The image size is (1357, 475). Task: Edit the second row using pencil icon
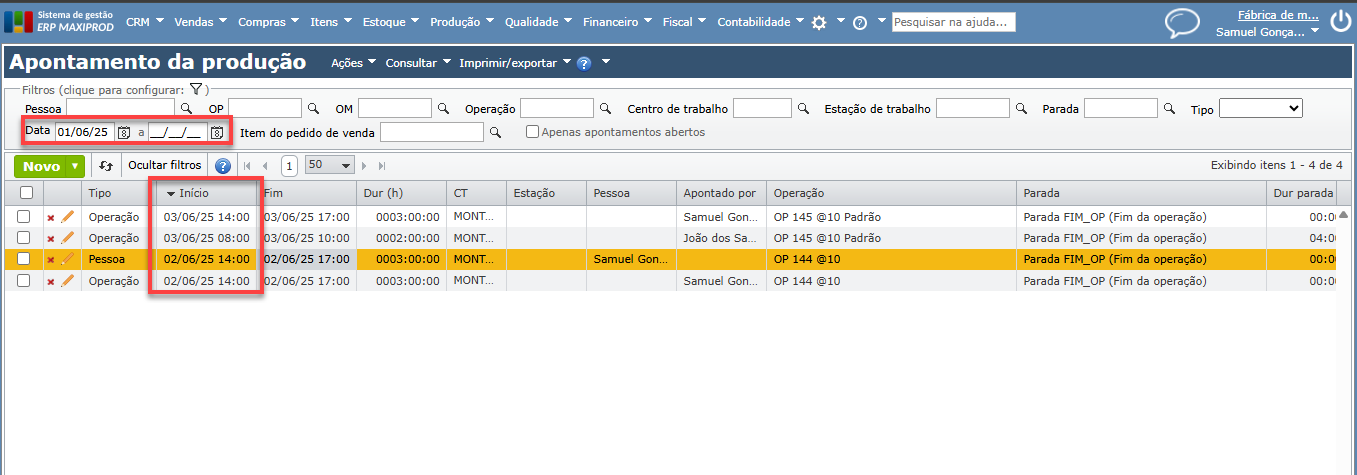tap(68, 238)
